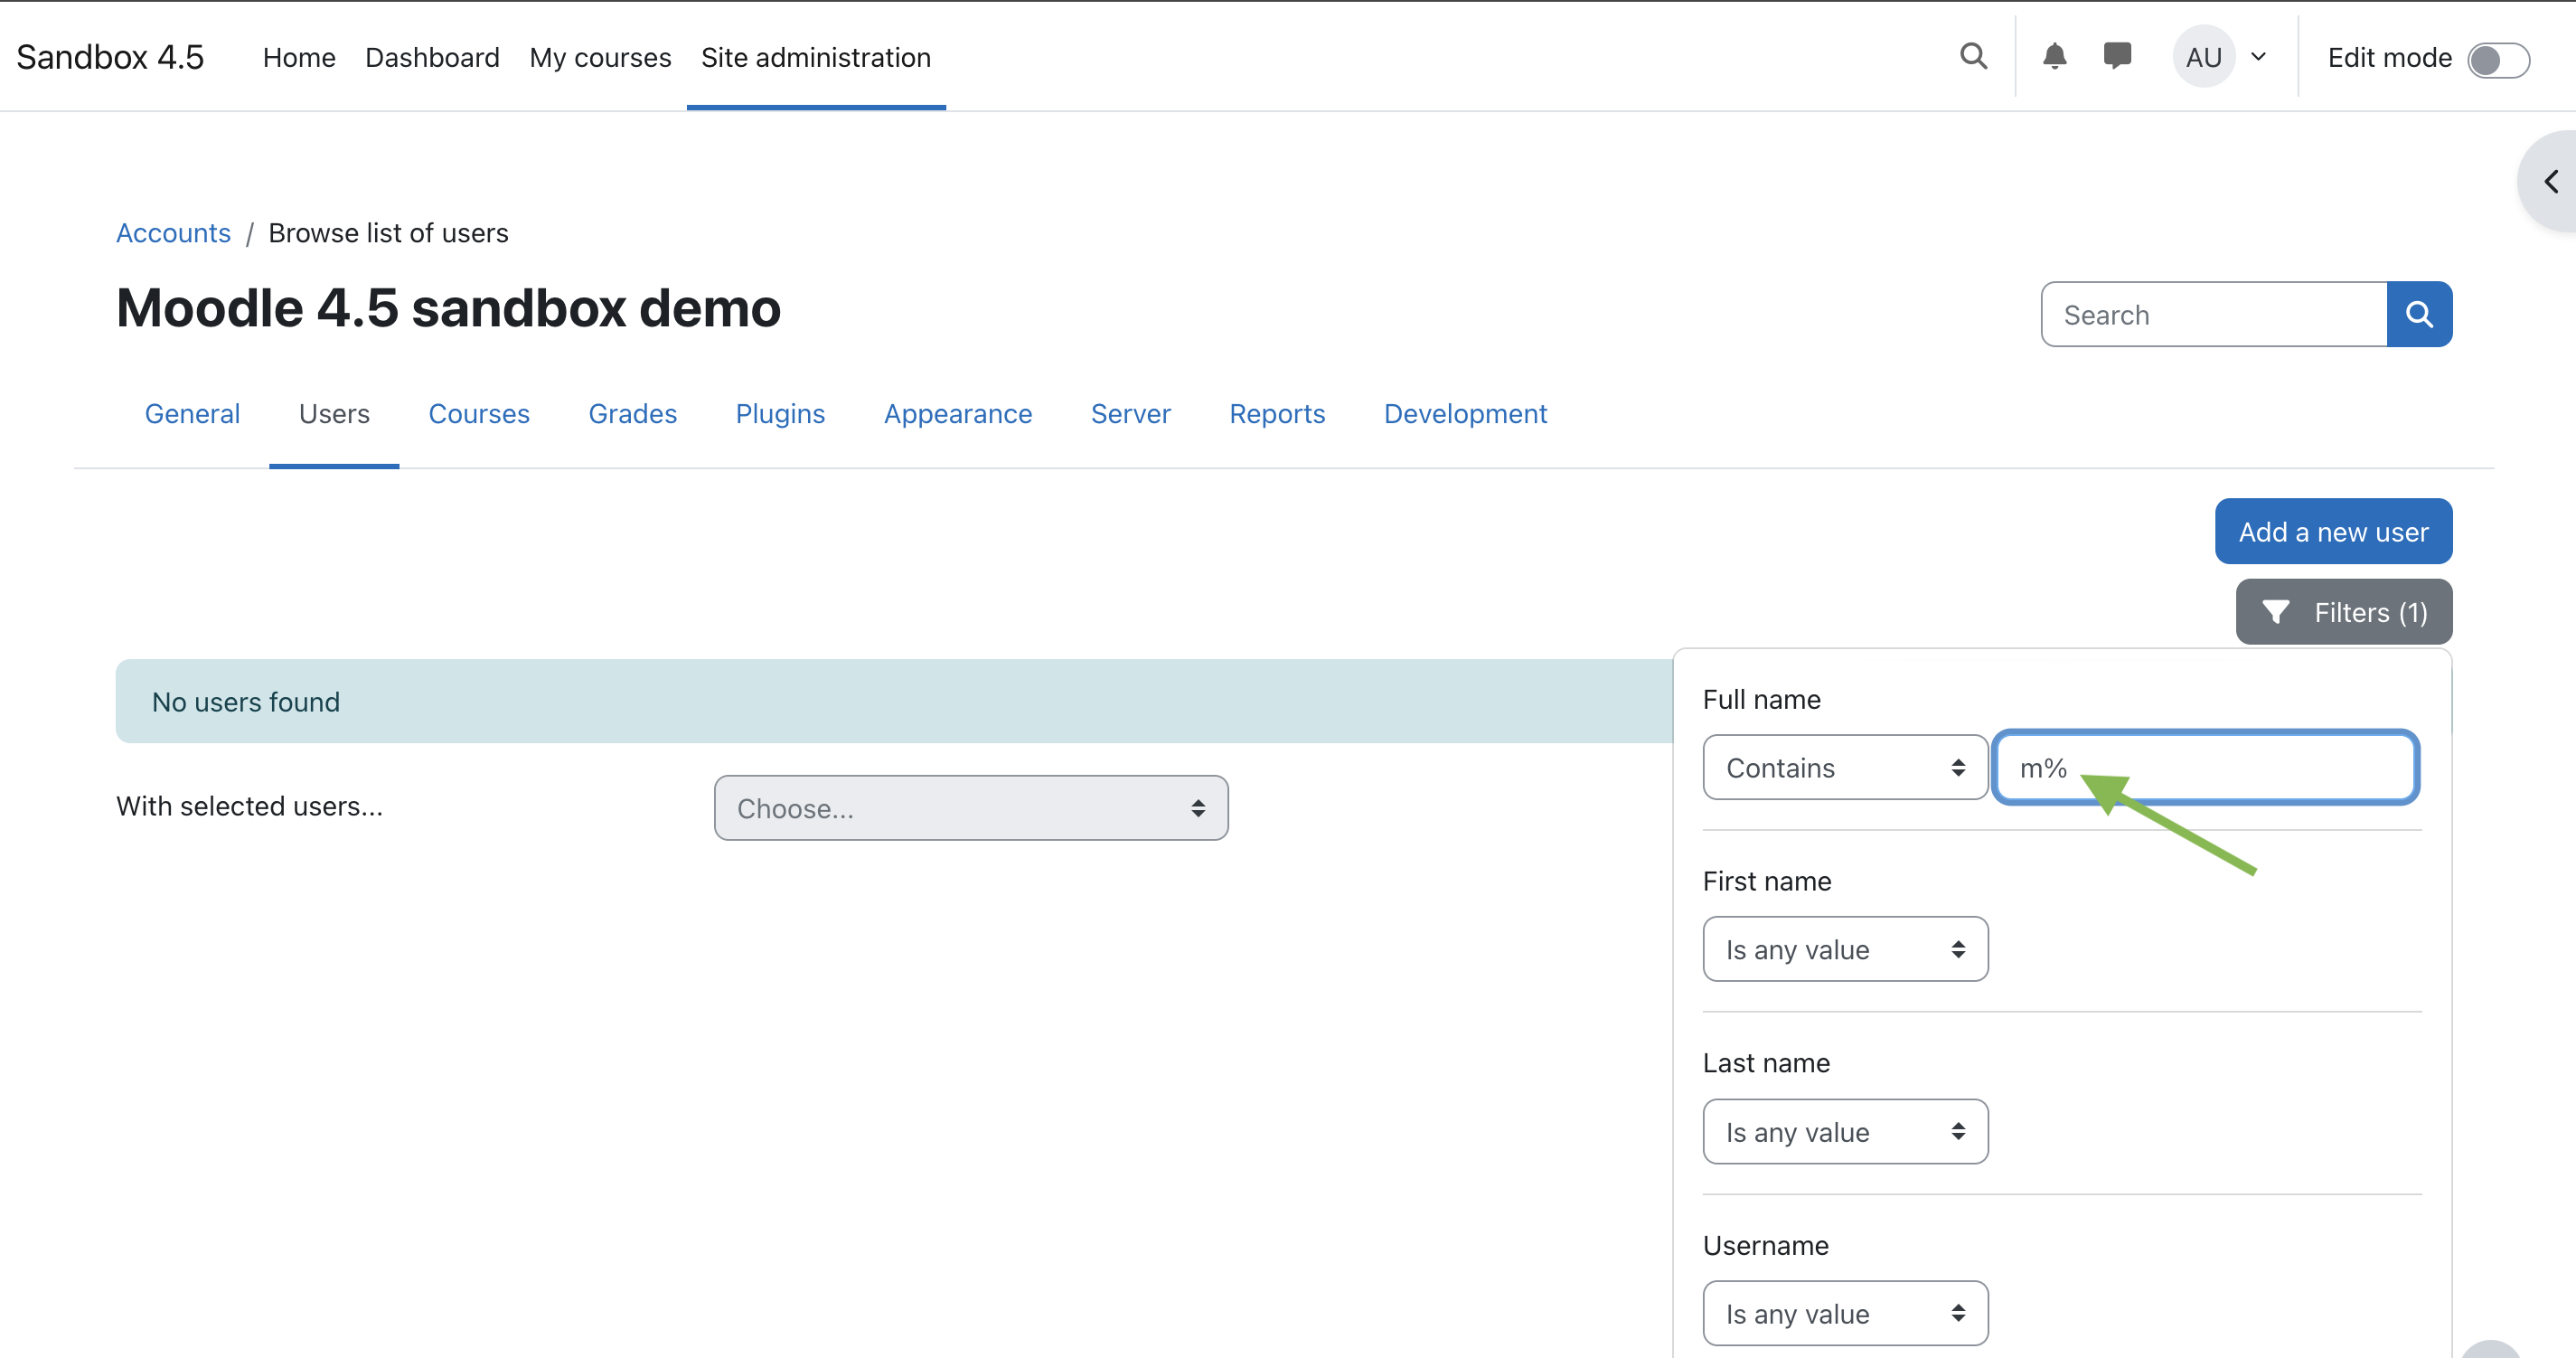Viewport: 2576px width, 1358px height.
Task: Click Browse list of users breadcrumb text
Action: tap(388, 232)
